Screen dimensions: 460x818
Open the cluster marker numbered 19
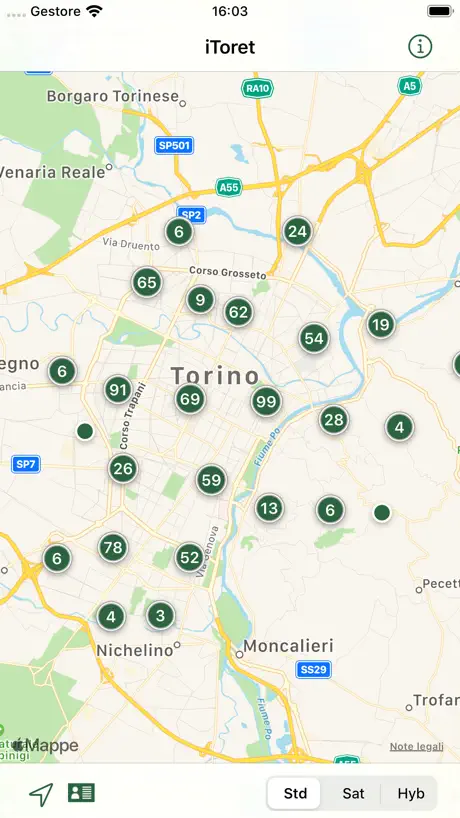(381, 325)
